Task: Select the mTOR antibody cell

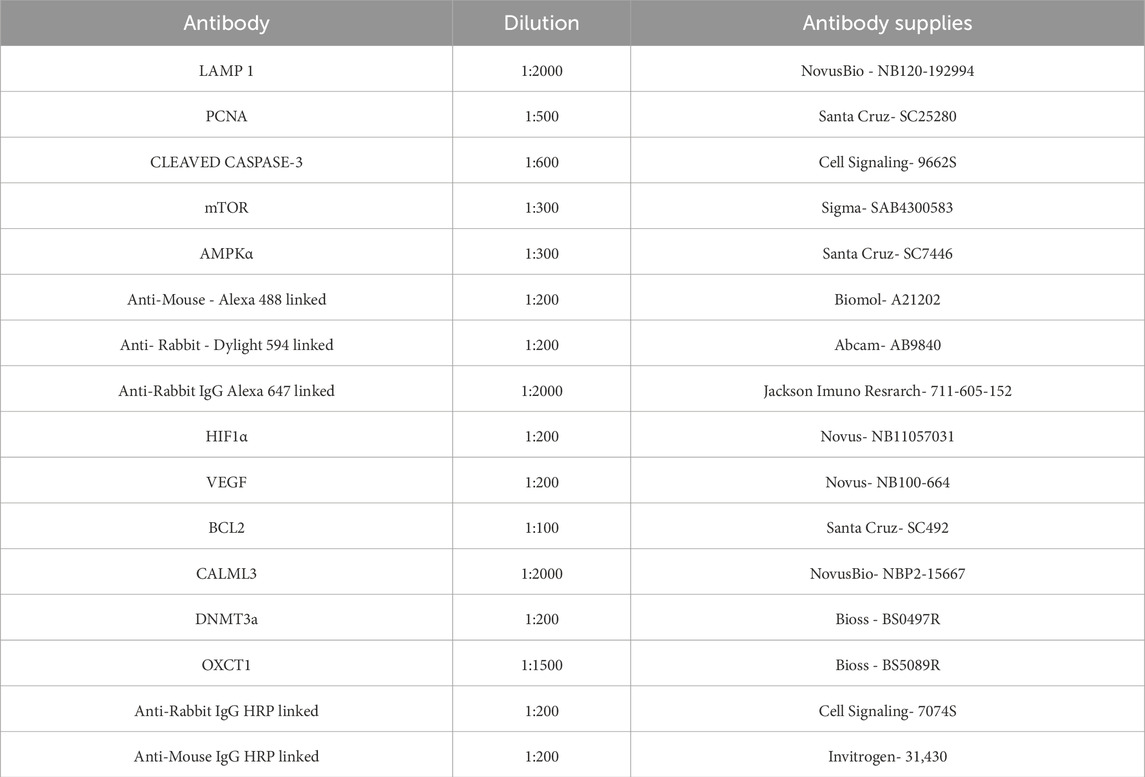Action: [226, 208]
